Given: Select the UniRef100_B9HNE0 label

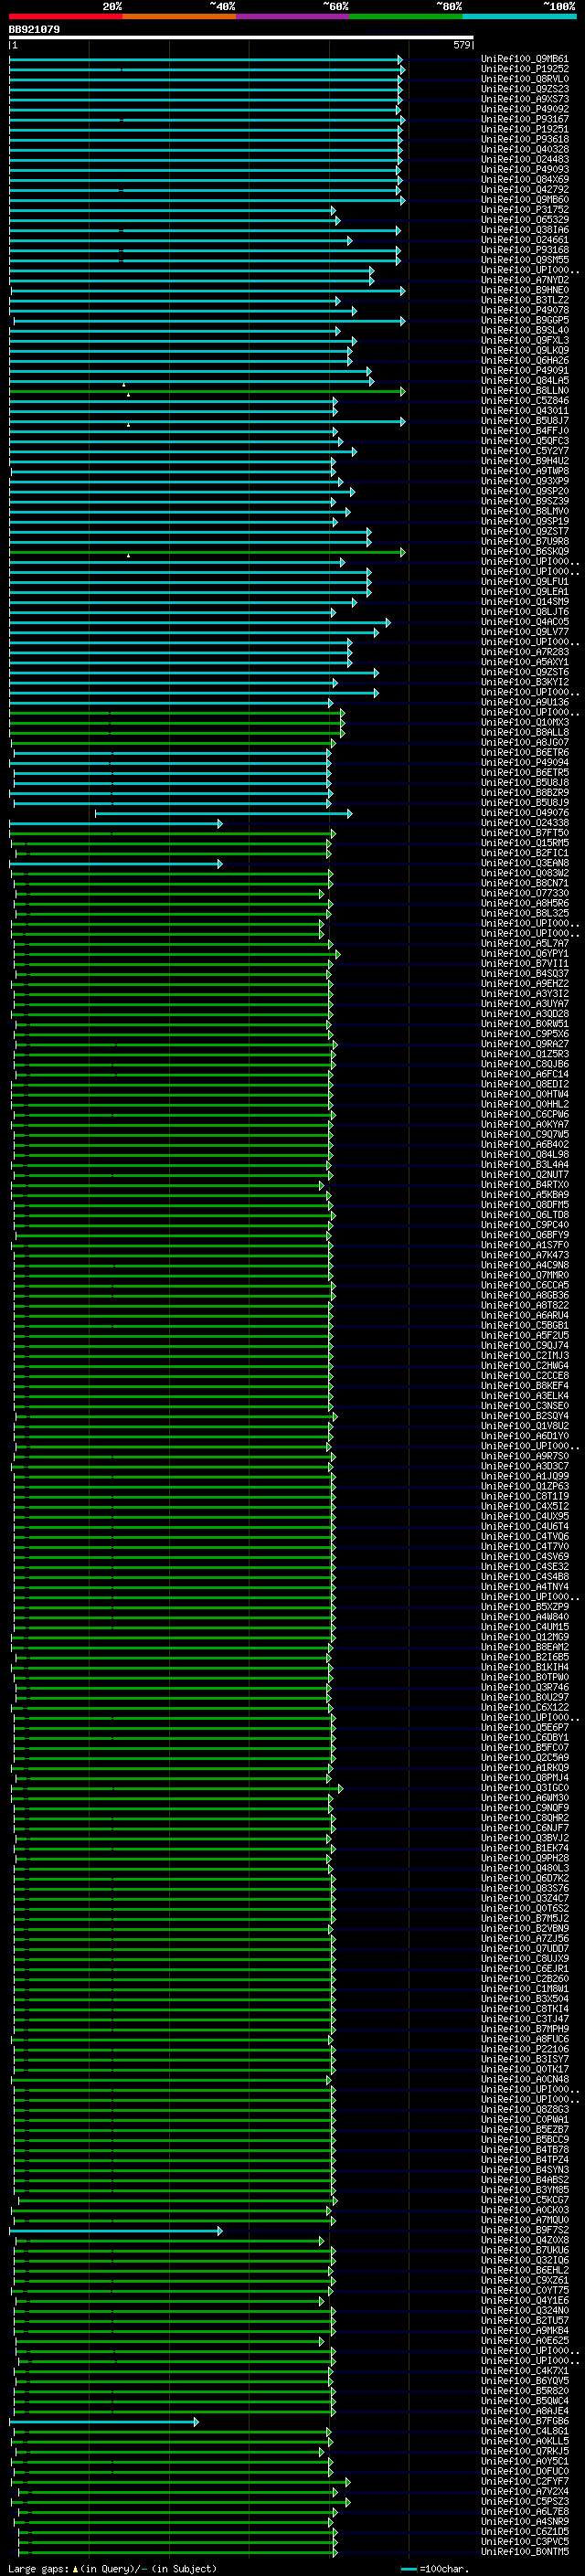Looking at the screenshot, I should [525, 290].
